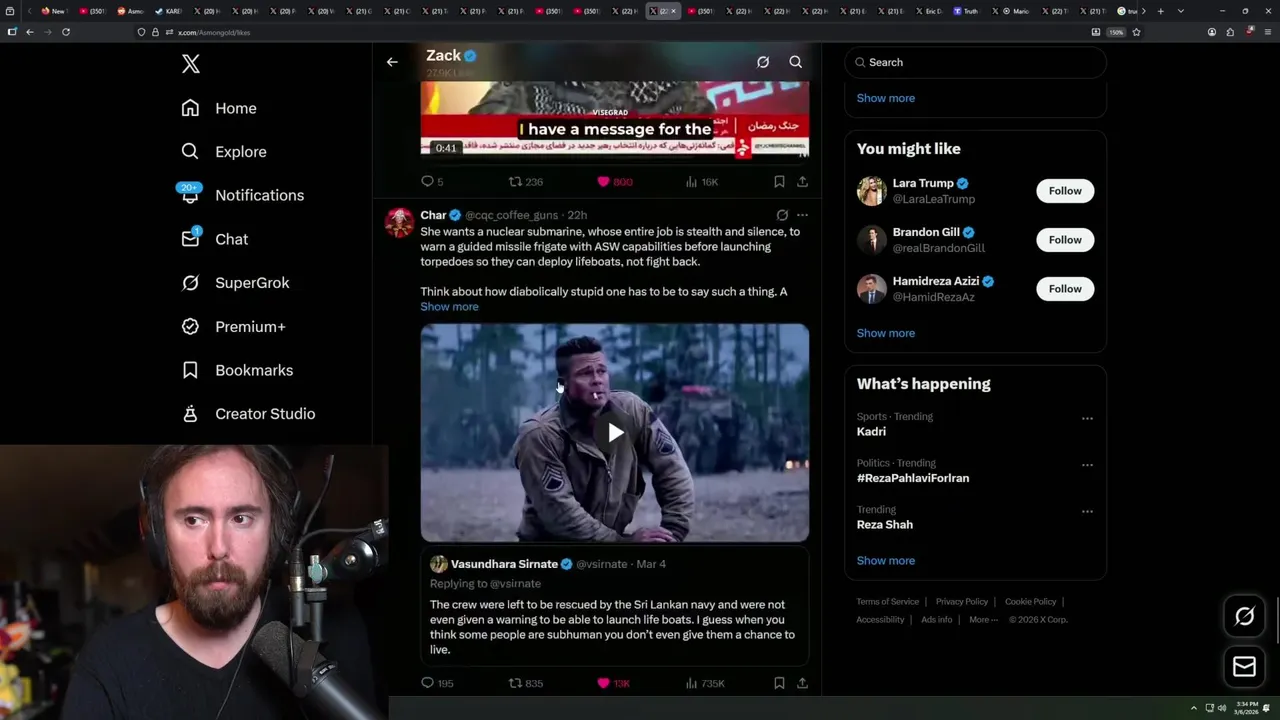1280x720 pixels.
Task: Expand Char's post with Show more
Action: [x=449, y=306]
